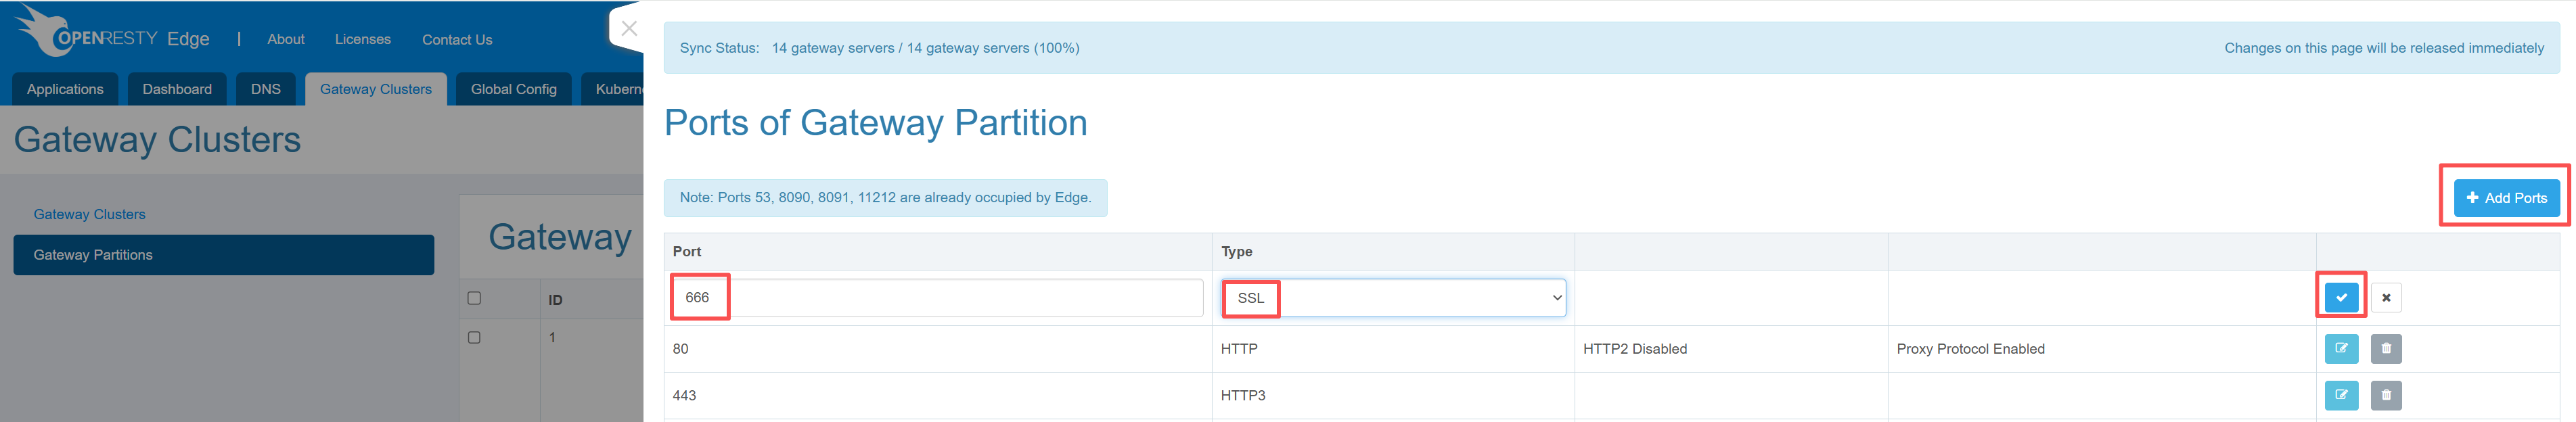Go to the DNS tab

(265, 89)
